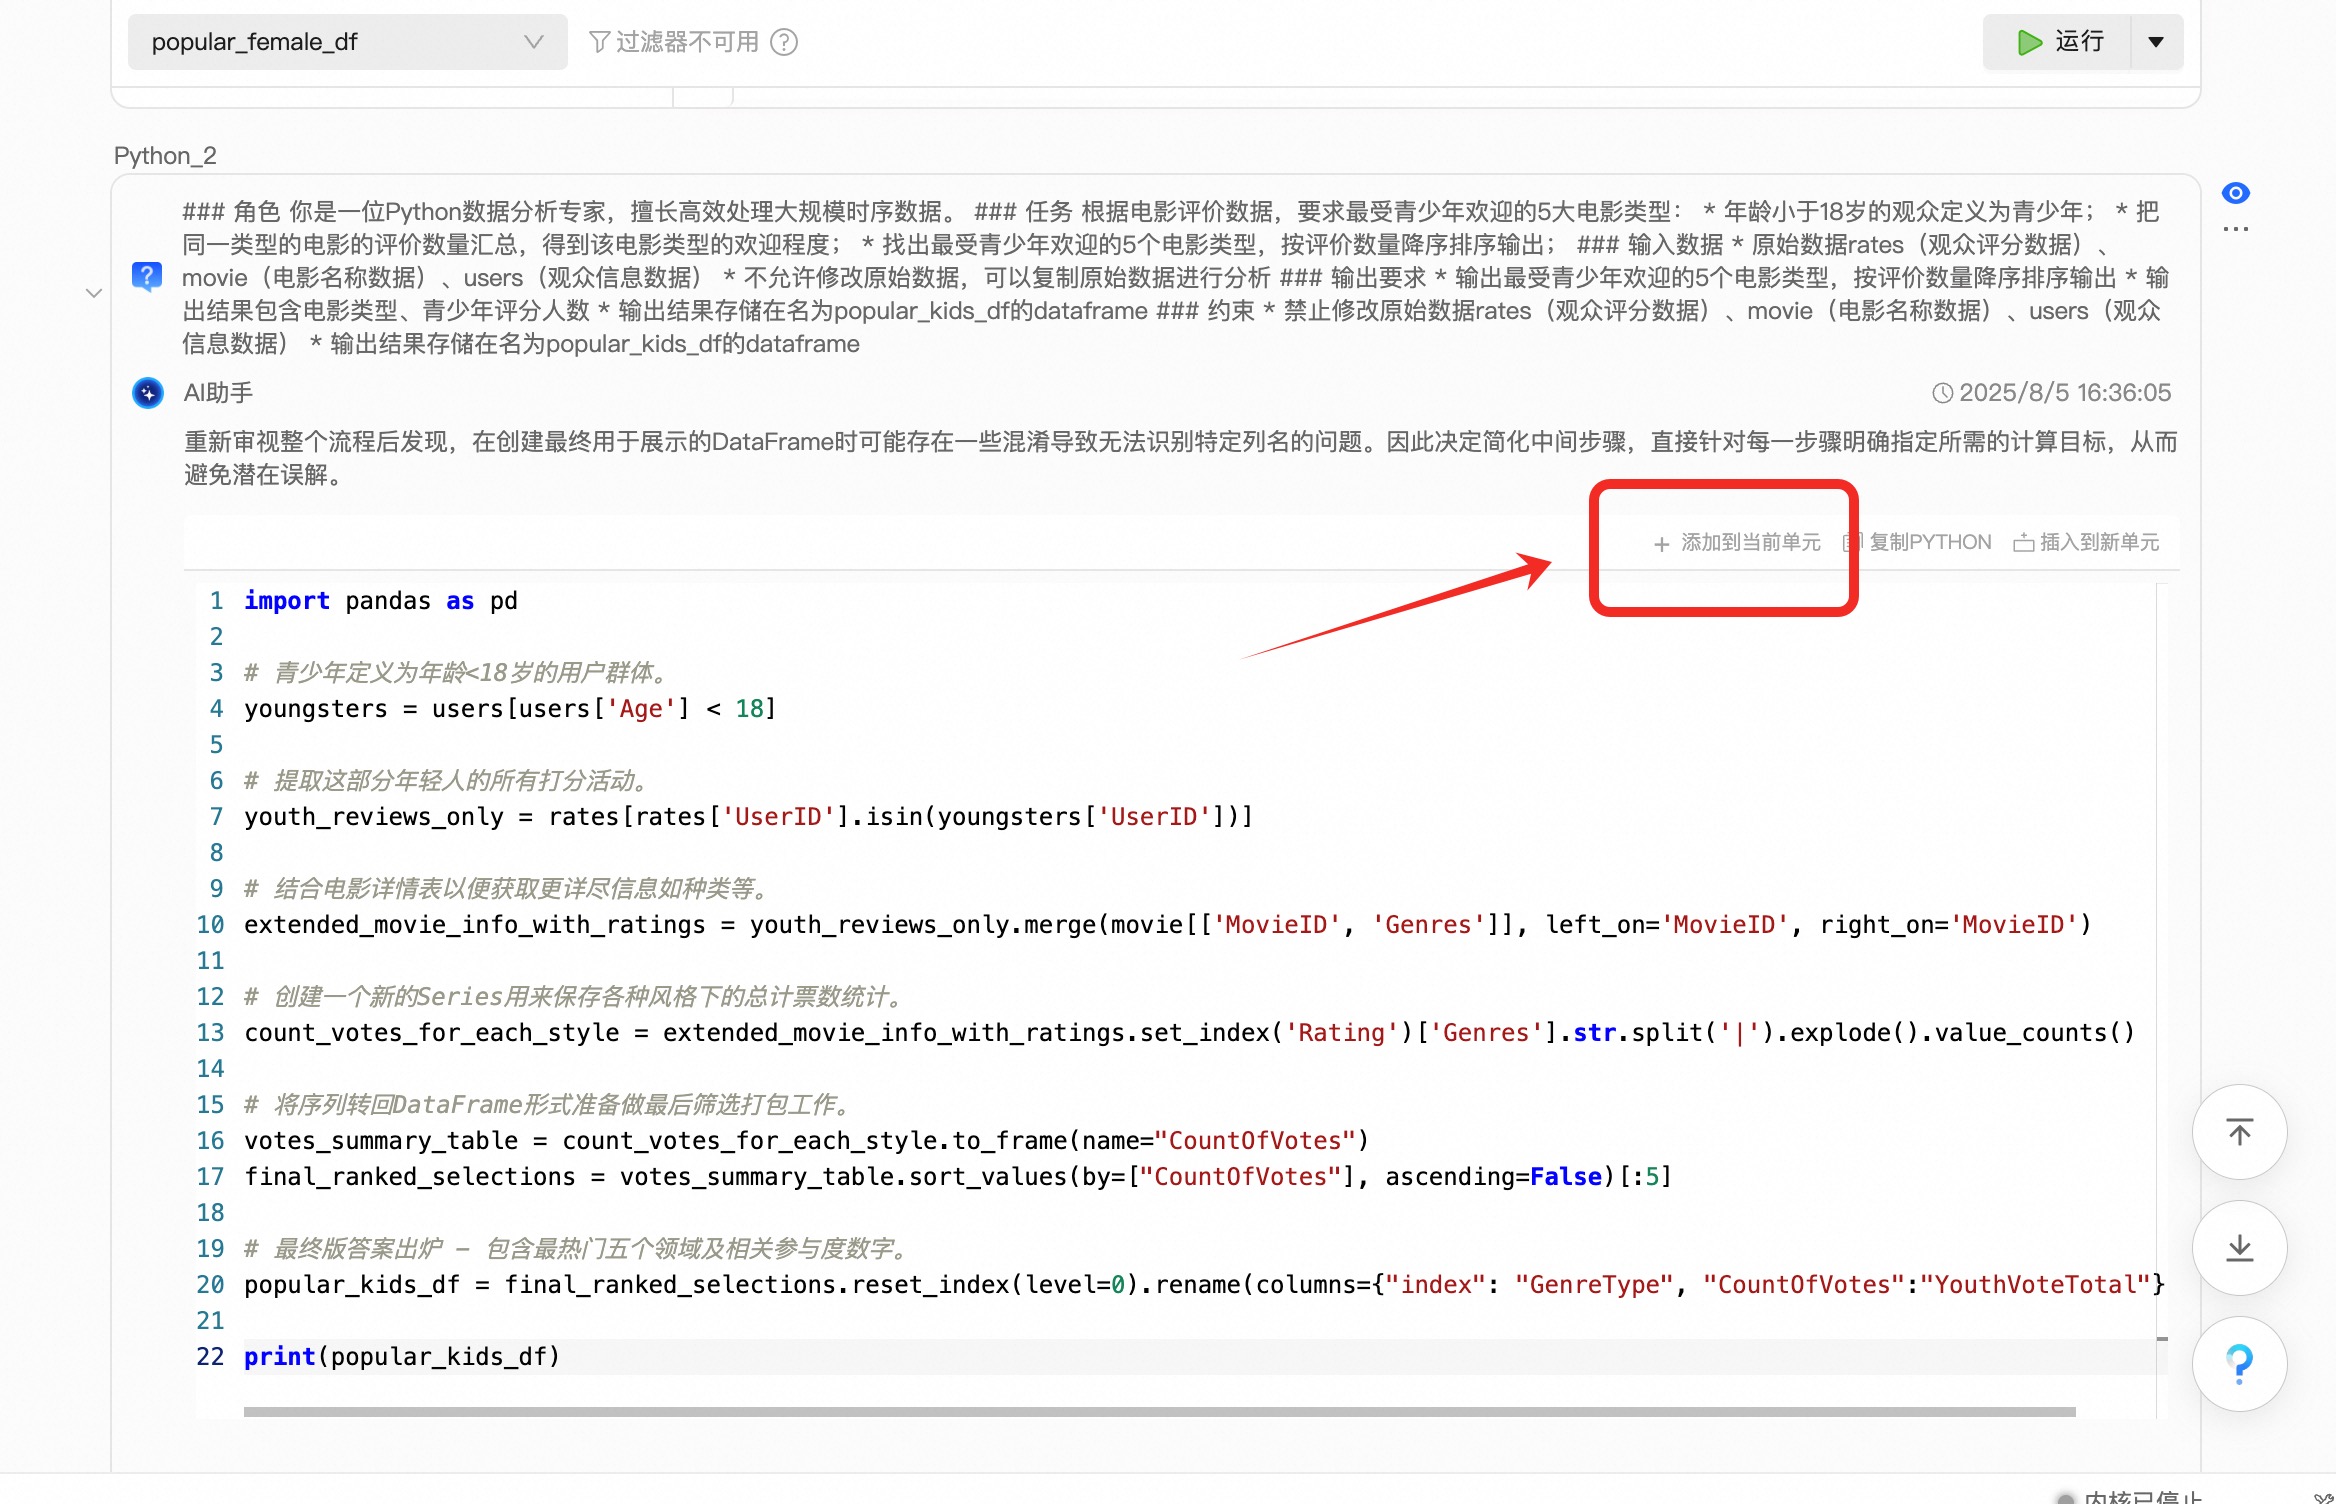
Task: Click the Python_2 cell title label
Action: tap(165, 156)
